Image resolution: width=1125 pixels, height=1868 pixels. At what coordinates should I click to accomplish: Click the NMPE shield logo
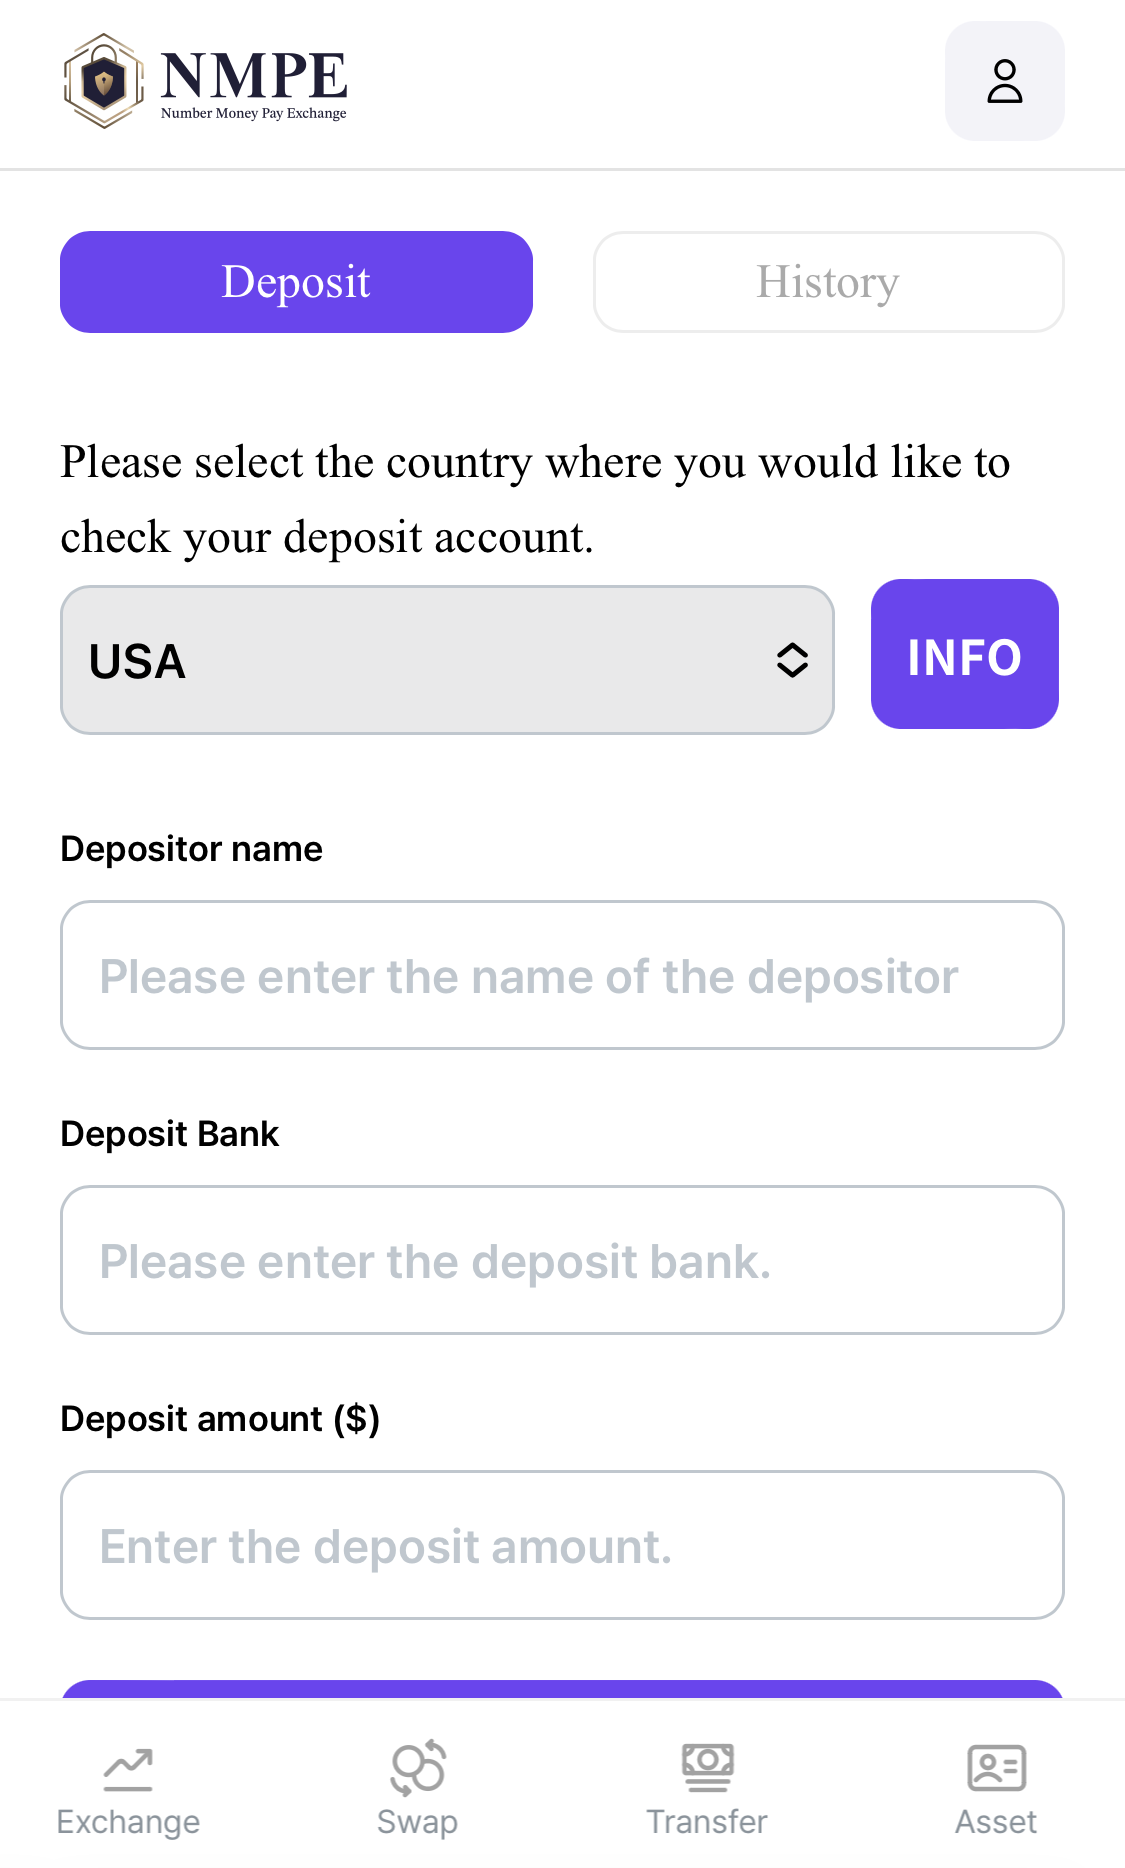pos(104,81)
